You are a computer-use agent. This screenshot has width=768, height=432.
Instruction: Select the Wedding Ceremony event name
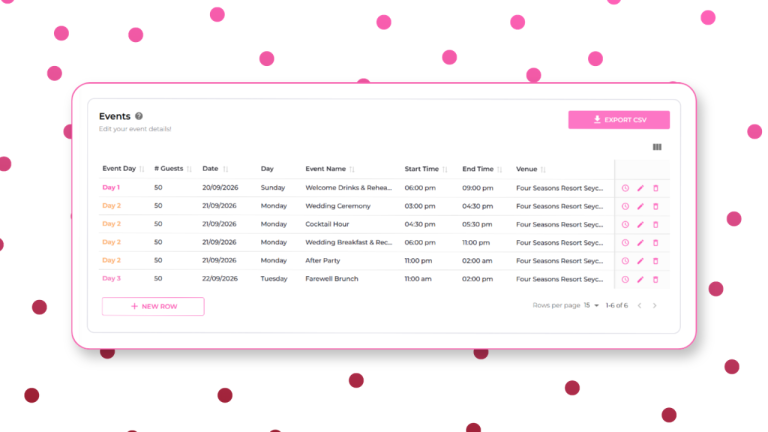[338, 206]
